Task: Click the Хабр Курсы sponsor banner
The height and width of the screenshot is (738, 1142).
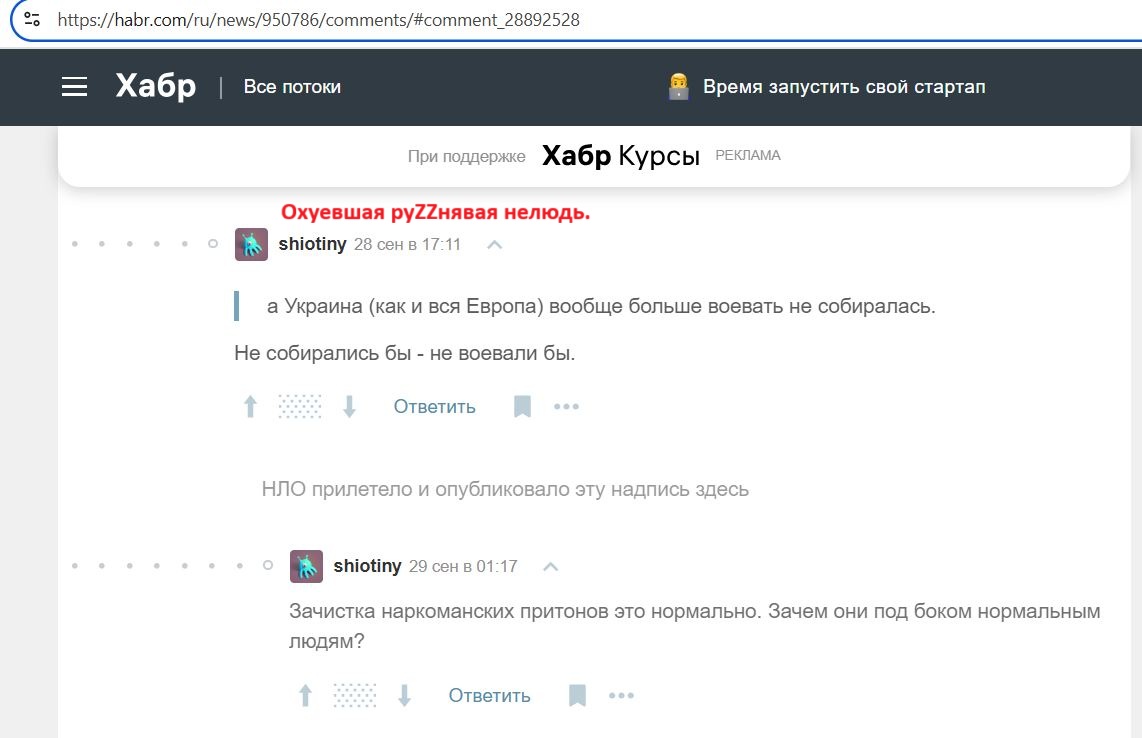Action: tap(620, 156)
